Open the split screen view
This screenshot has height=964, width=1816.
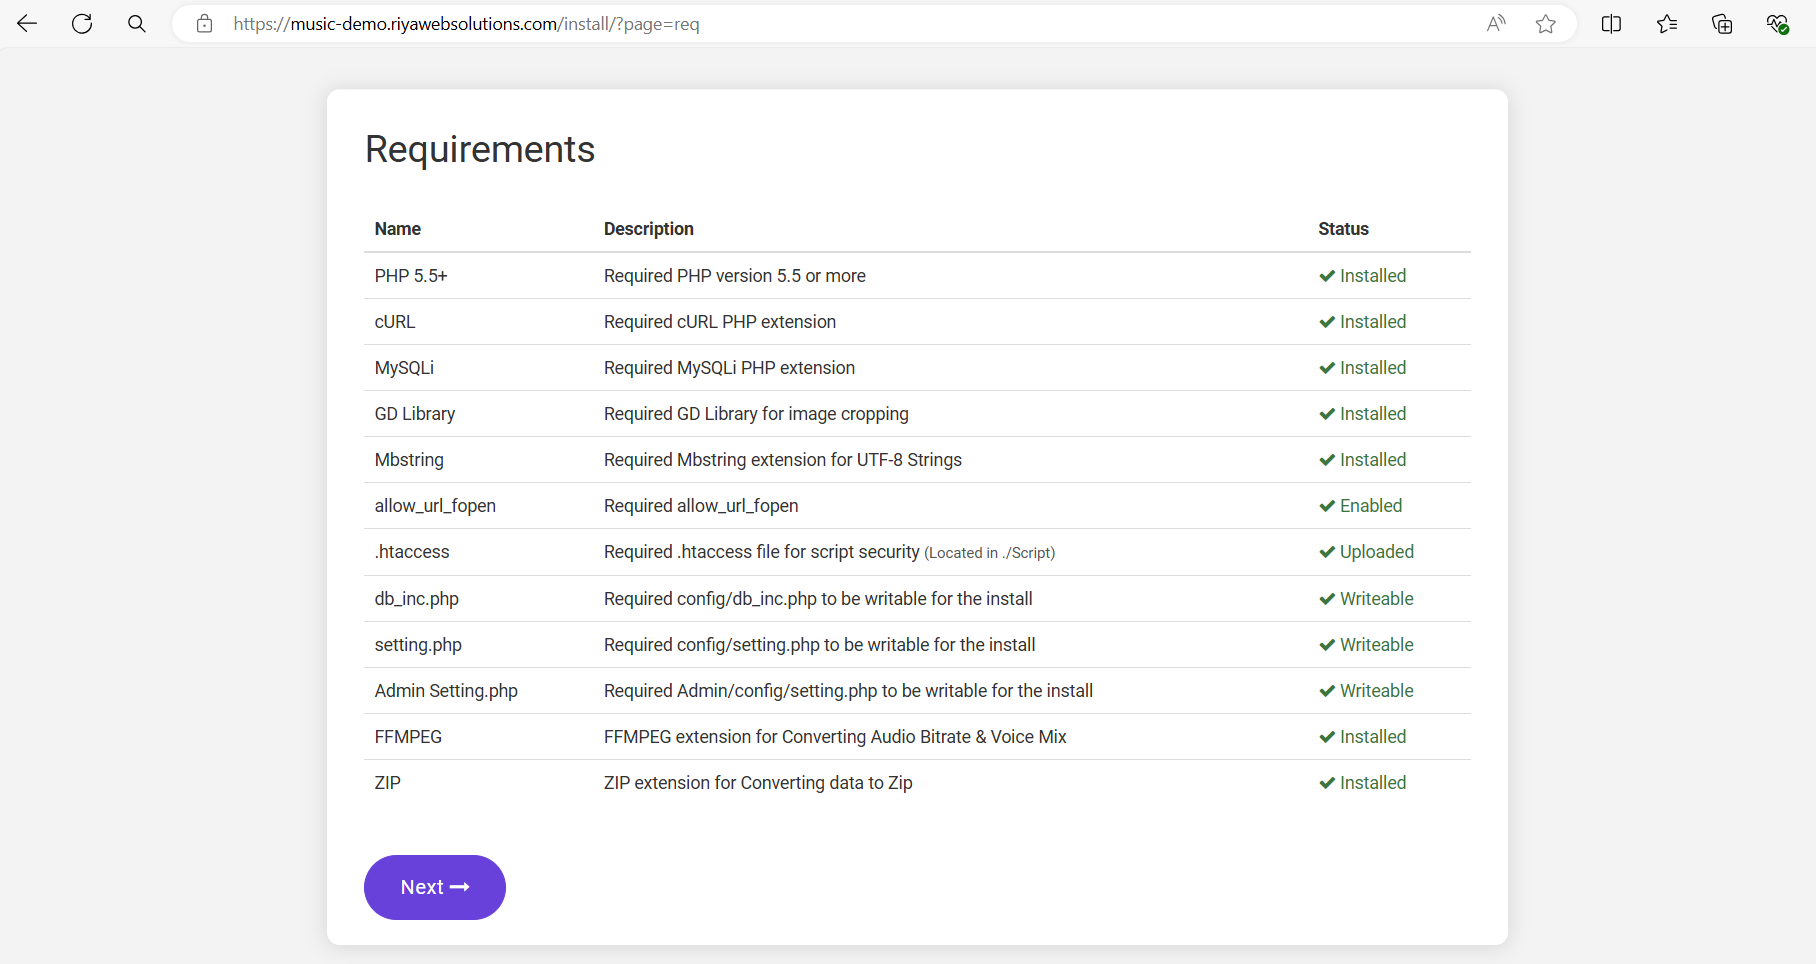pyautogui.click(x=1611, y=24)
